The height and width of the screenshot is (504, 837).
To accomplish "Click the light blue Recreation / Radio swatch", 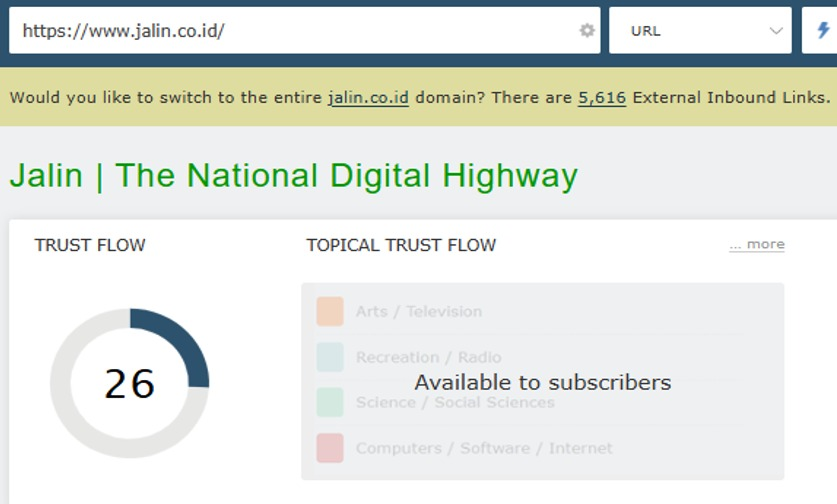I will pos(330,357).
